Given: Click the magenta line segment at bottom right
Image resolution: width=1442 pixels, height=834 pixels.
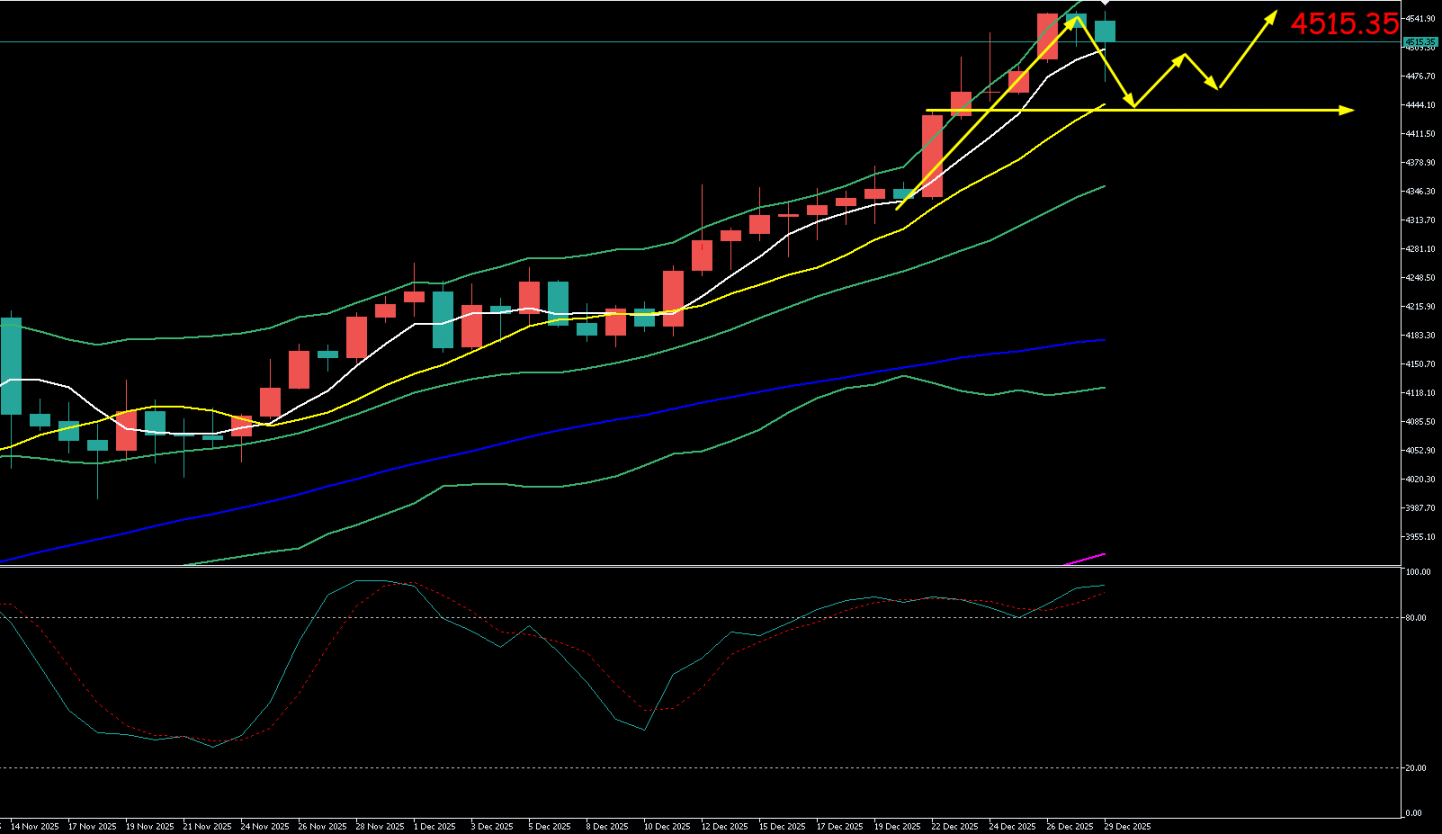Looking at the screenshot, I should (x=1085, y=558).
